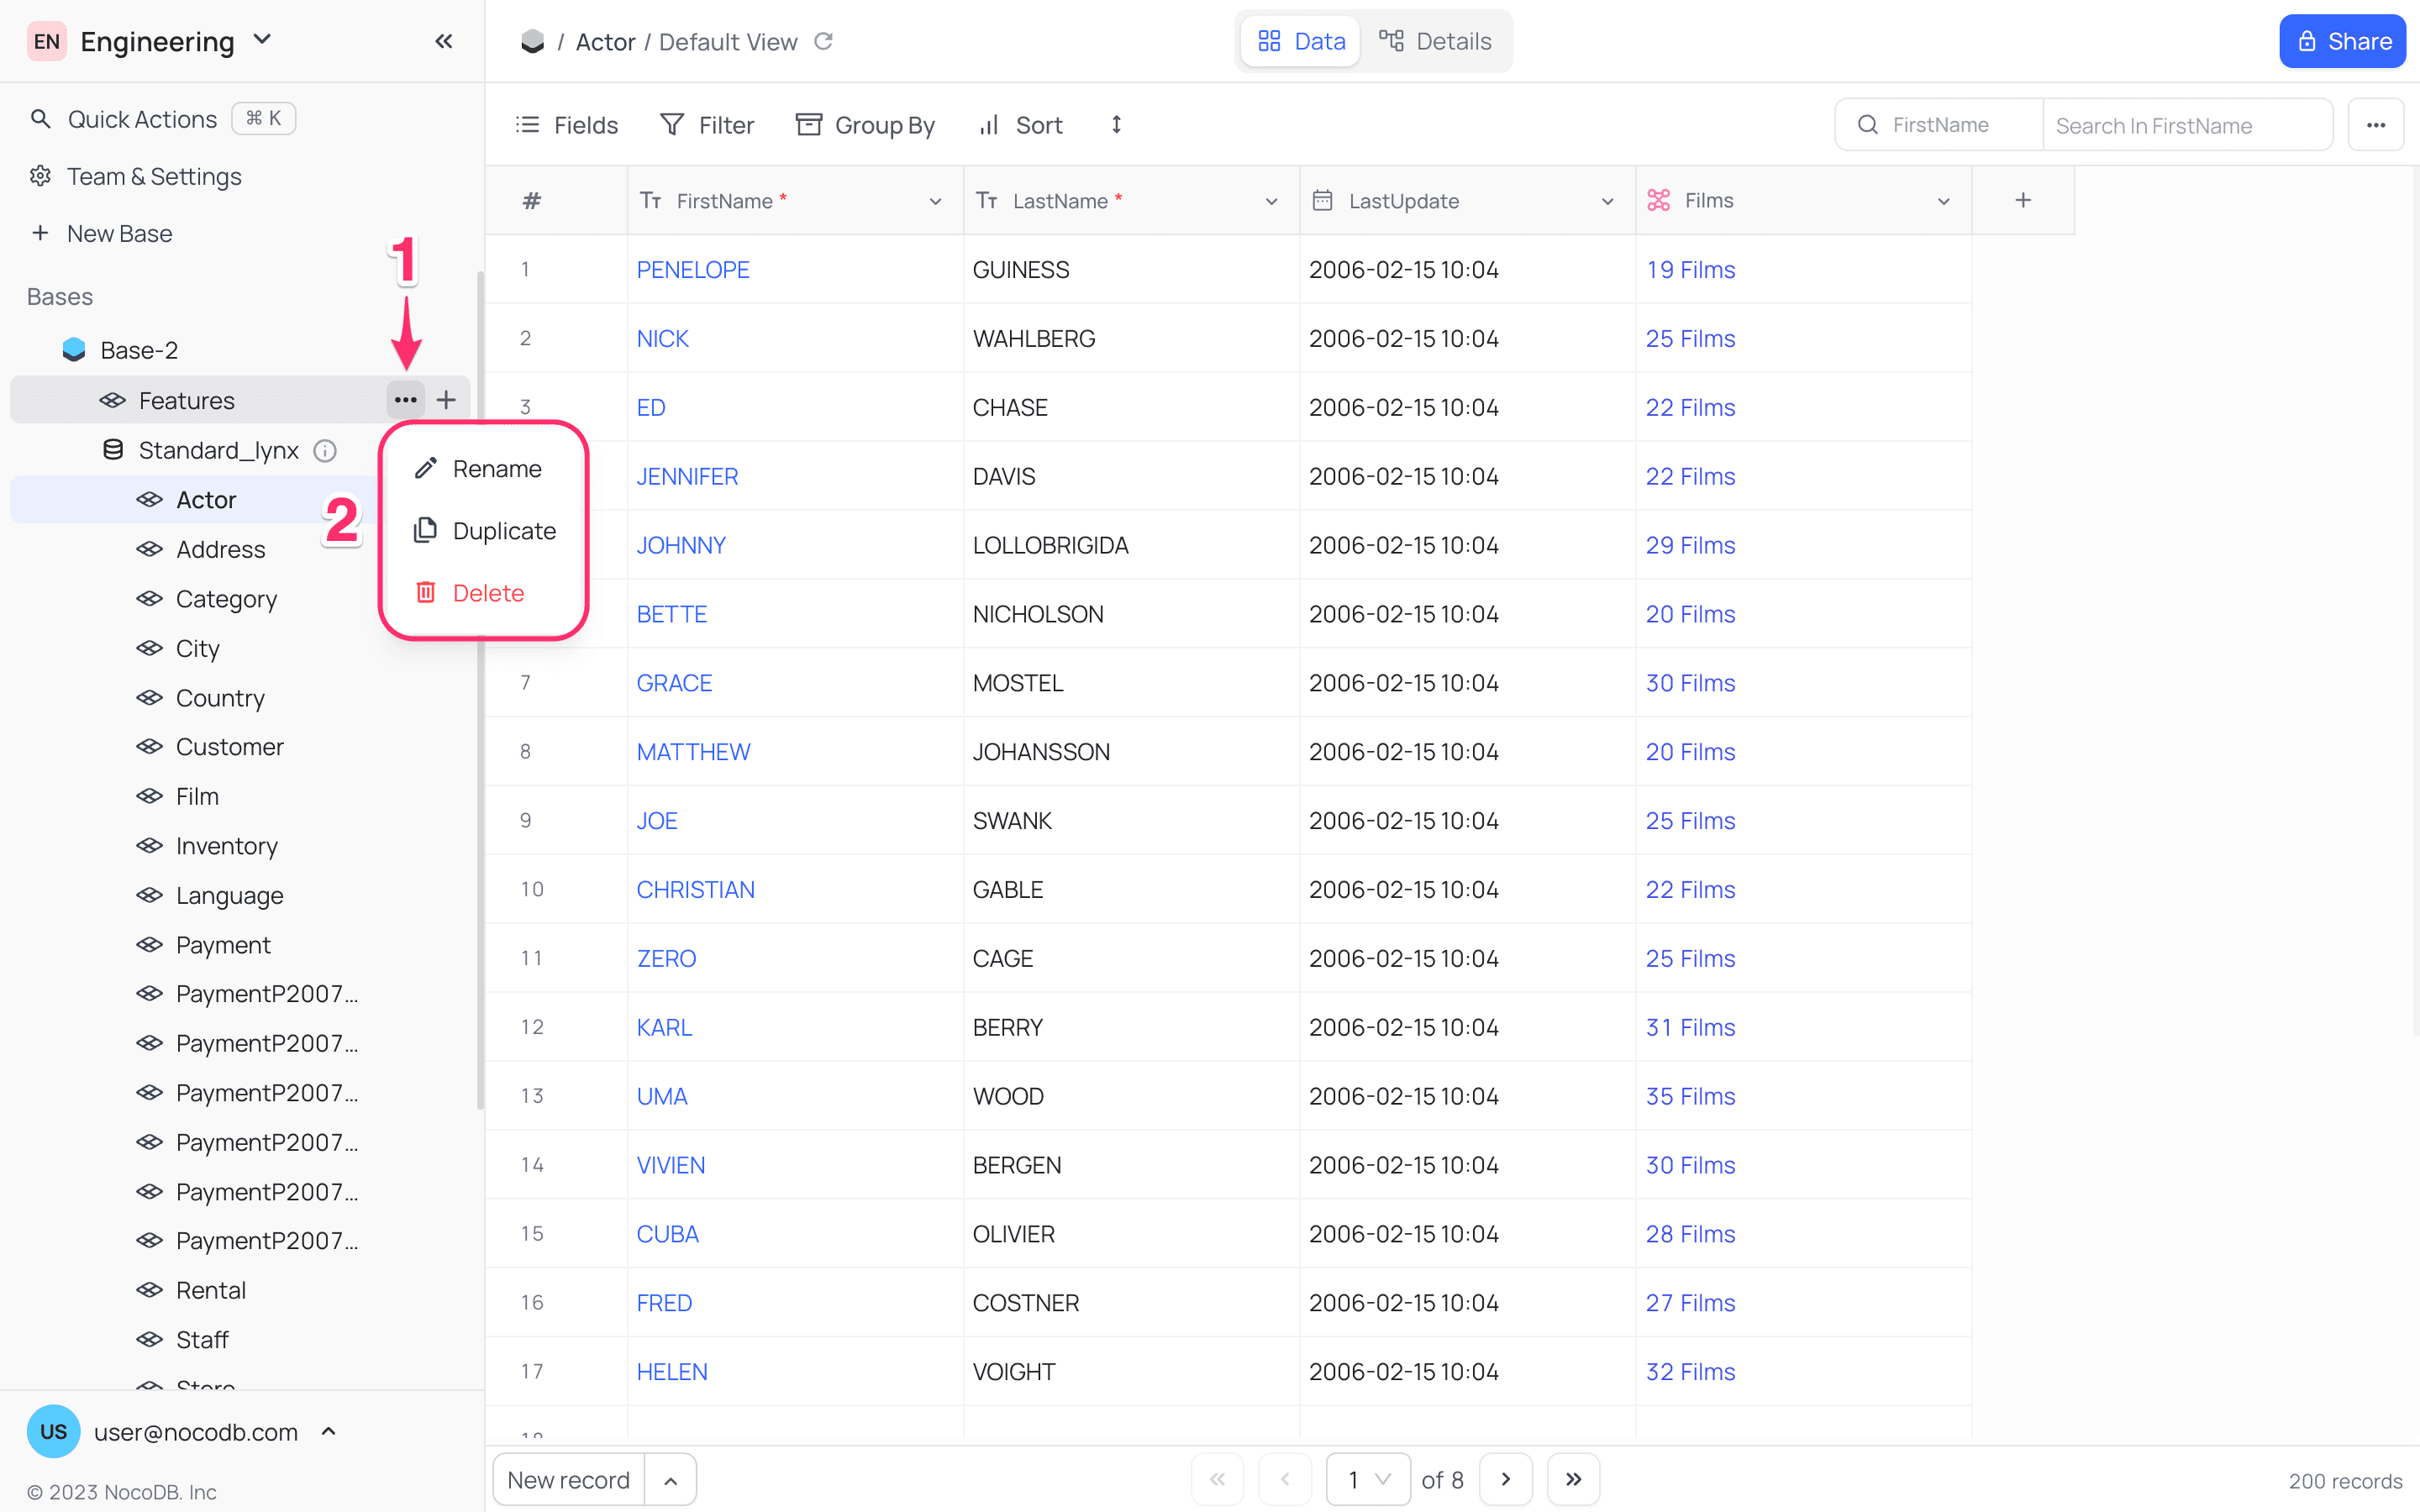2420x1512 pixels.
Task: Open Team & Settings
Action: pyautogui.click(x=137, y=176)
